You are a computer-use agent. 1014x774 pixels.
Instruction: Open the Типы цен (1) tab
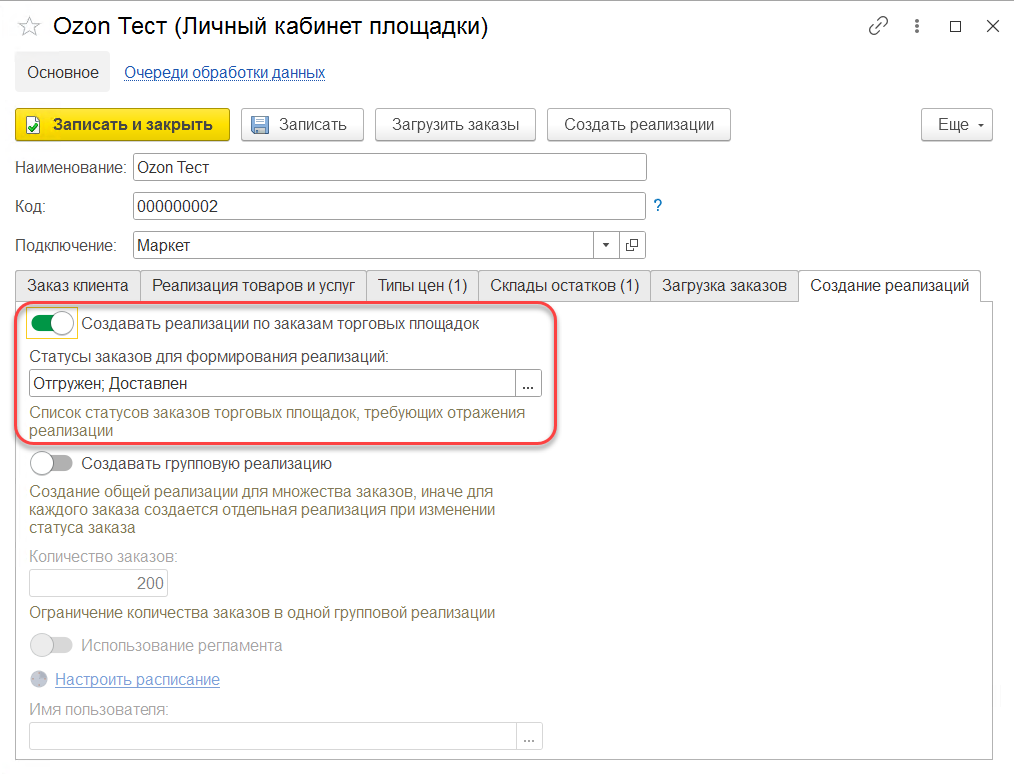422,286
